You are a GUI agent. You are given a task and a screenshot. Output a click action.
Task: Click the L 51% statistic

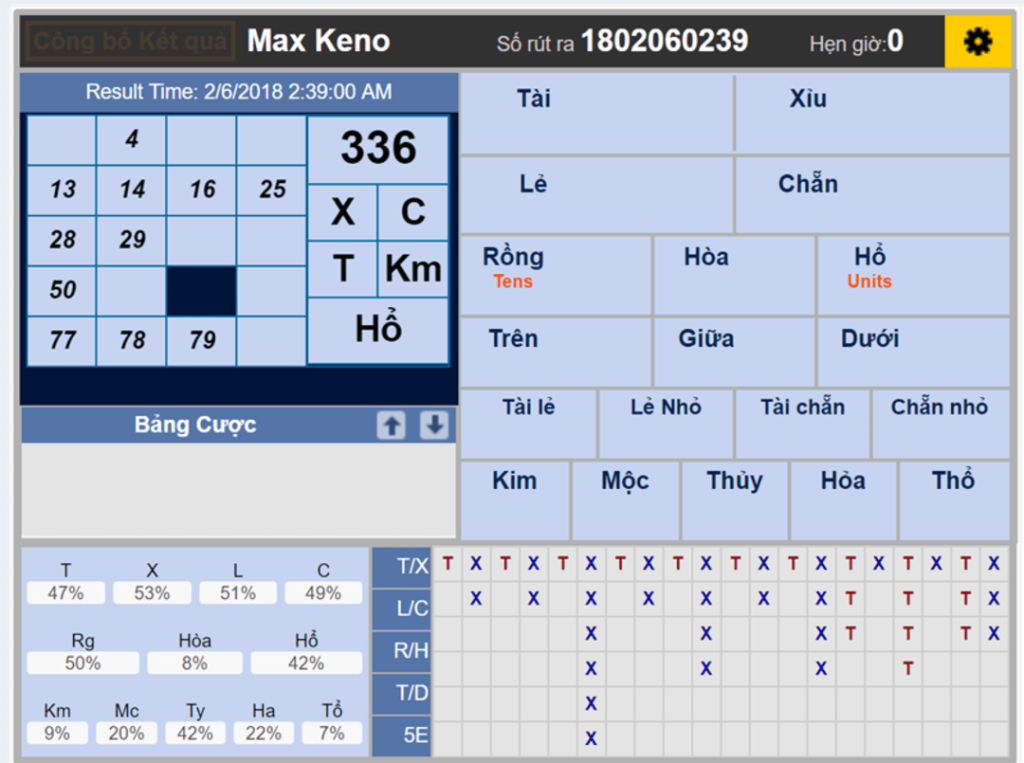click(238, 593)
